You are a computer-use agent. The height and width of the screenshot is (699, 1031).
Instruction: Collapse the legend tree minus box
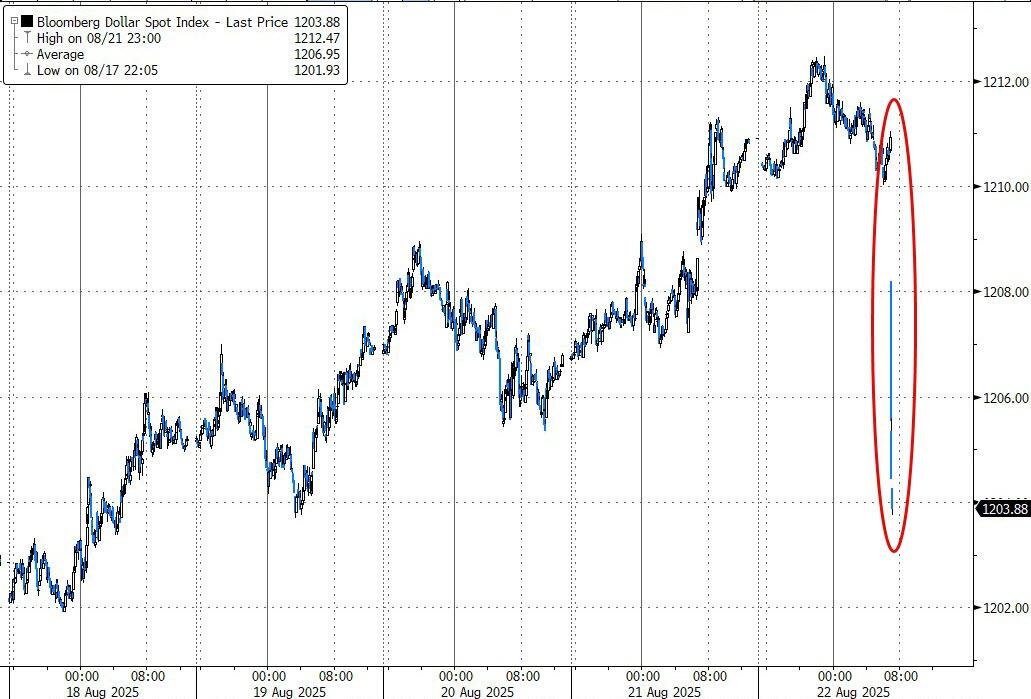point(14,20)
